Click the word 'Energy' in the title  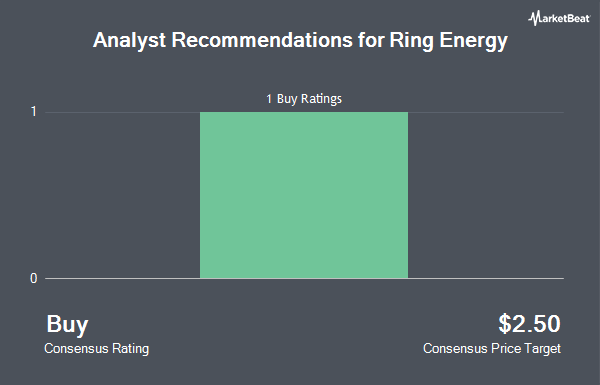[x=473, y=41]
